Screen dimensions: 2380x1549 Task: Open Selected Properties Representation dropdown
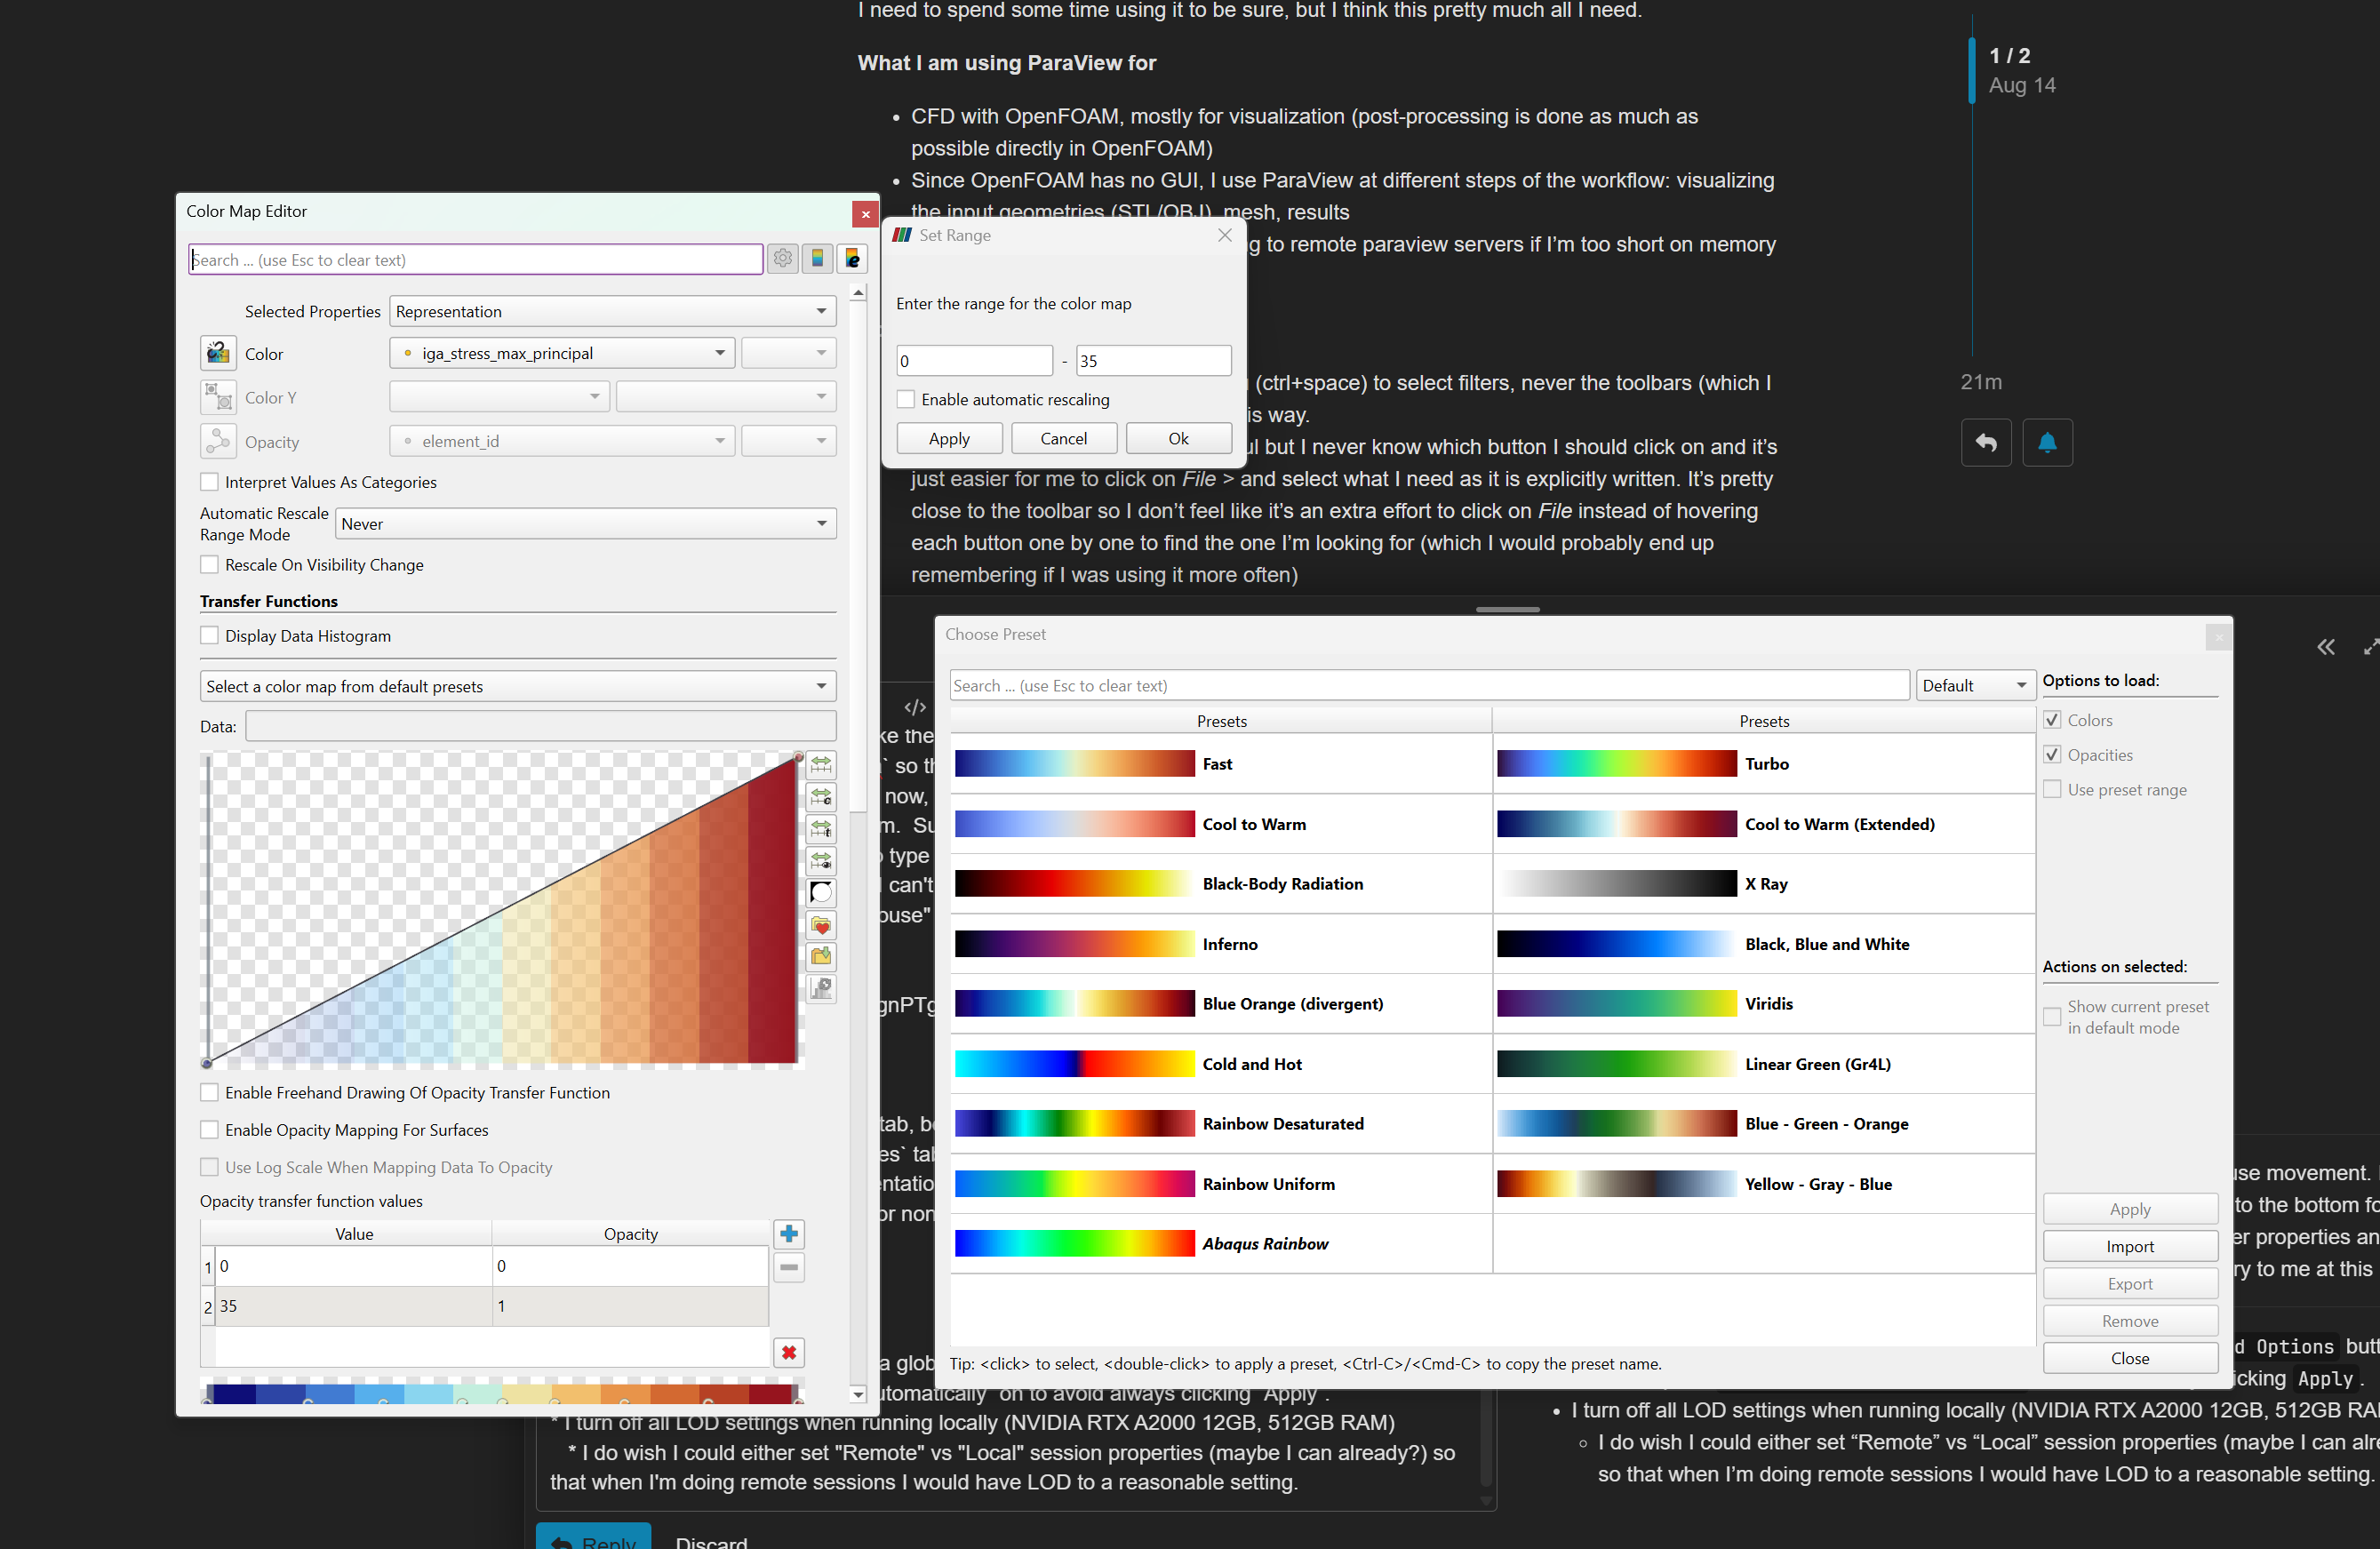point(613,311)
